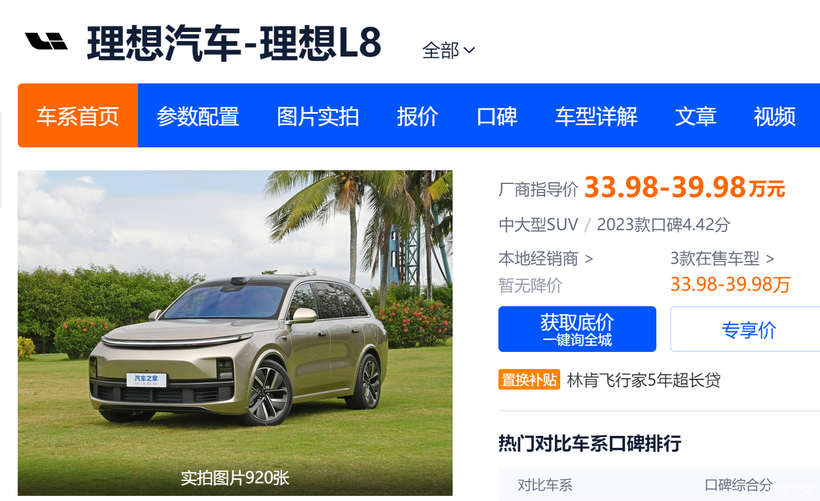Select the 报价 tab
The image size is (820, 501).
(x=417, y=116)
